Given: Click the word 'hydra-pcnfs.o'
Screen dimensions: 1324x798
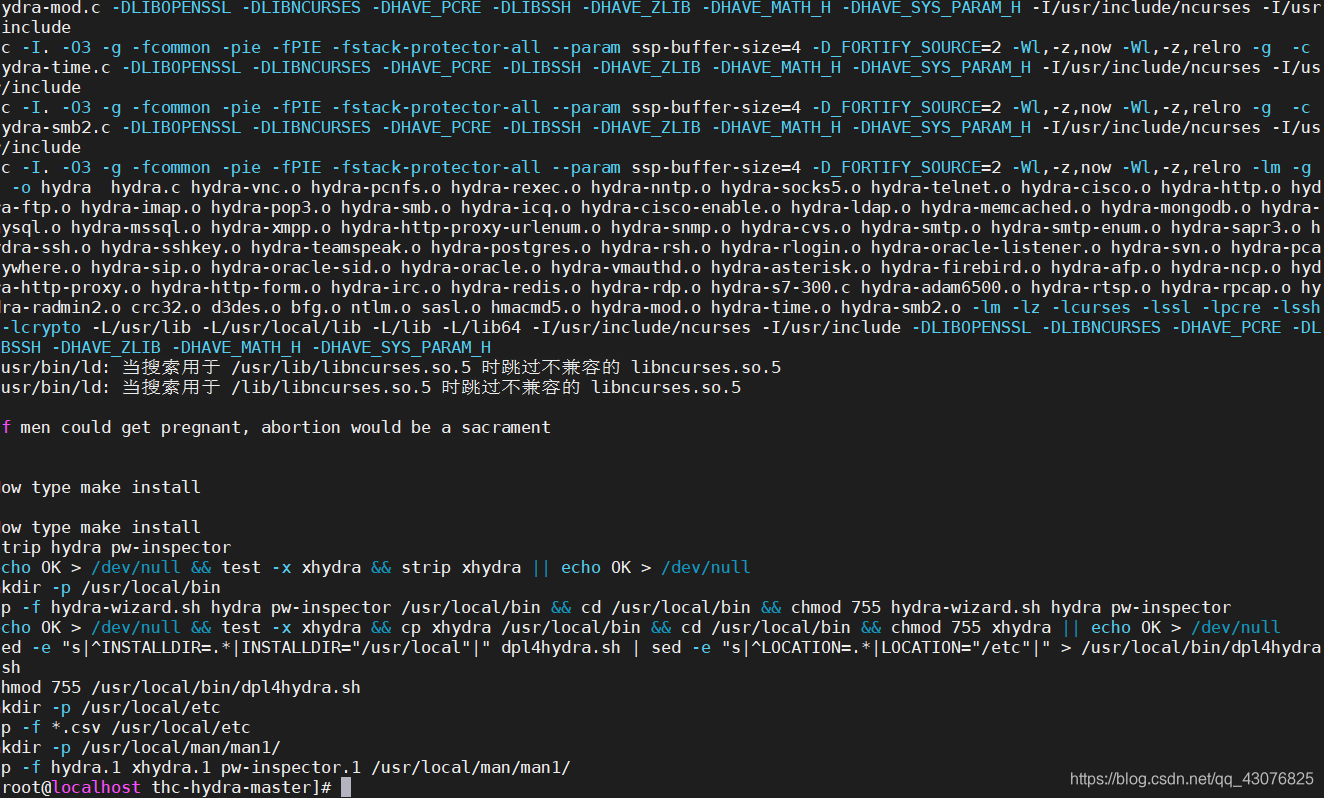Looking at the screenshot, I should [x=376, y=188].
